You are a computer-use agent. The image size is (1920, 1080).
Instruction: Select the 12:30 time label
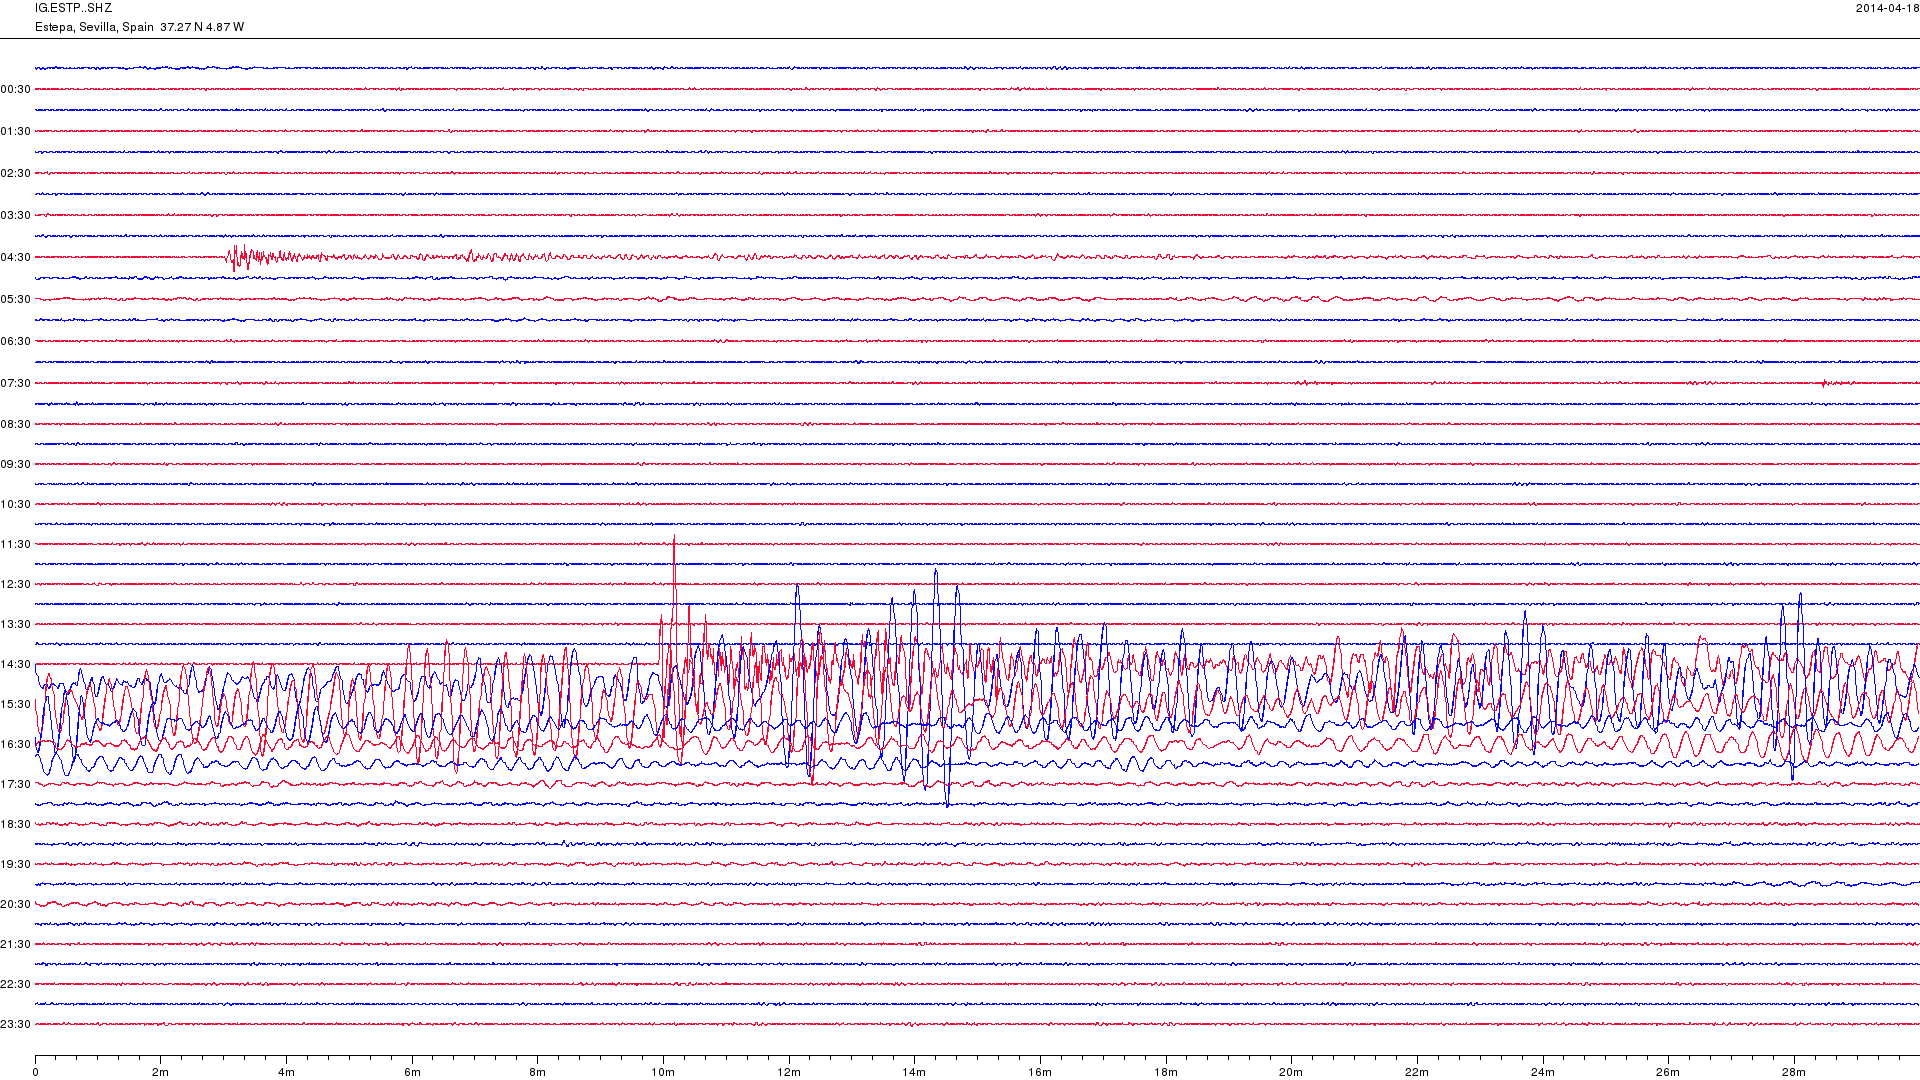coord(16,584)
